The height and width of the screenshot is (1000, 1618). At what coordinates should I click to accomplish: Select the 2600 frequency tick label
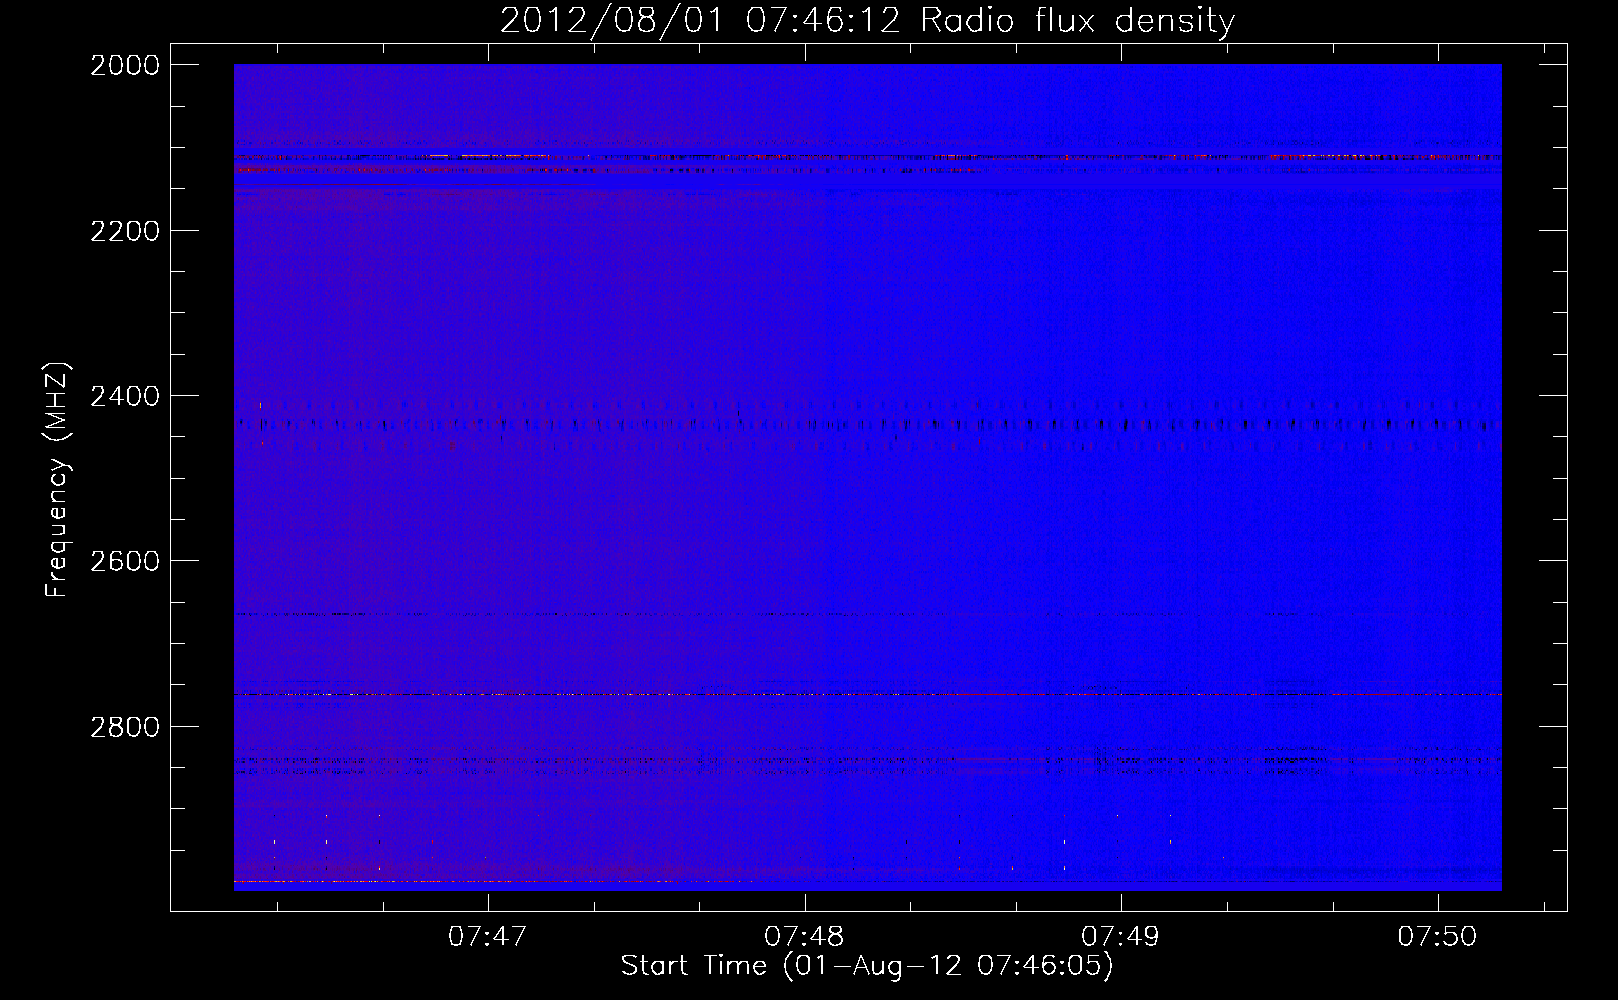pyautogui.click(x=125, y=561)
